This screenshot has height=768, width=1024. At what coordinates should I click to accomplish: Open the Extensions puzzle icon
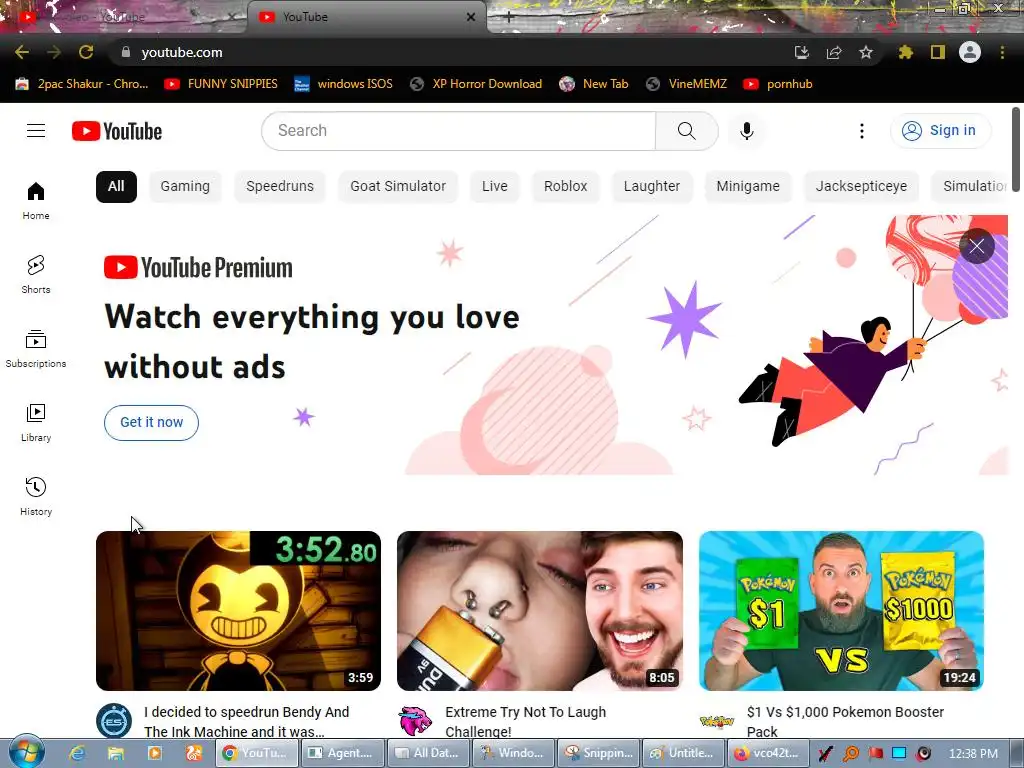905,52
